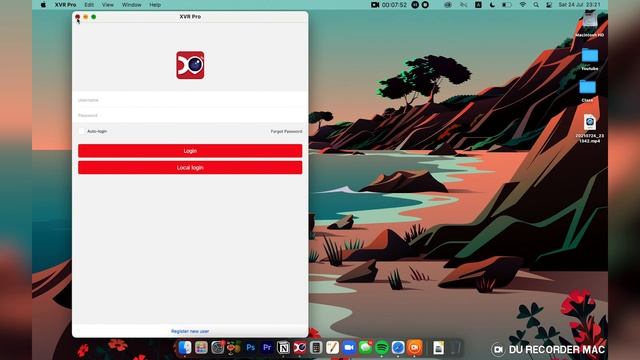640x360 pixels.
Task: Open Finder from the Dock
Action: tap(184, 347)
